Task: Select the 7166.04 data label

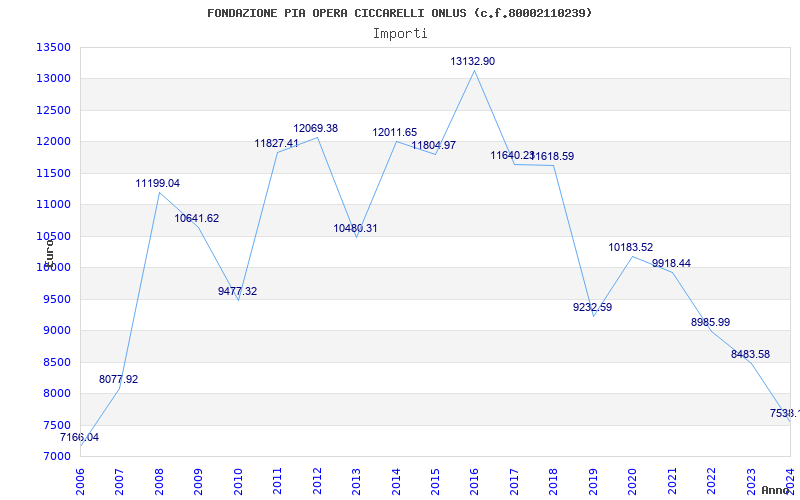Action: [80, 437]
